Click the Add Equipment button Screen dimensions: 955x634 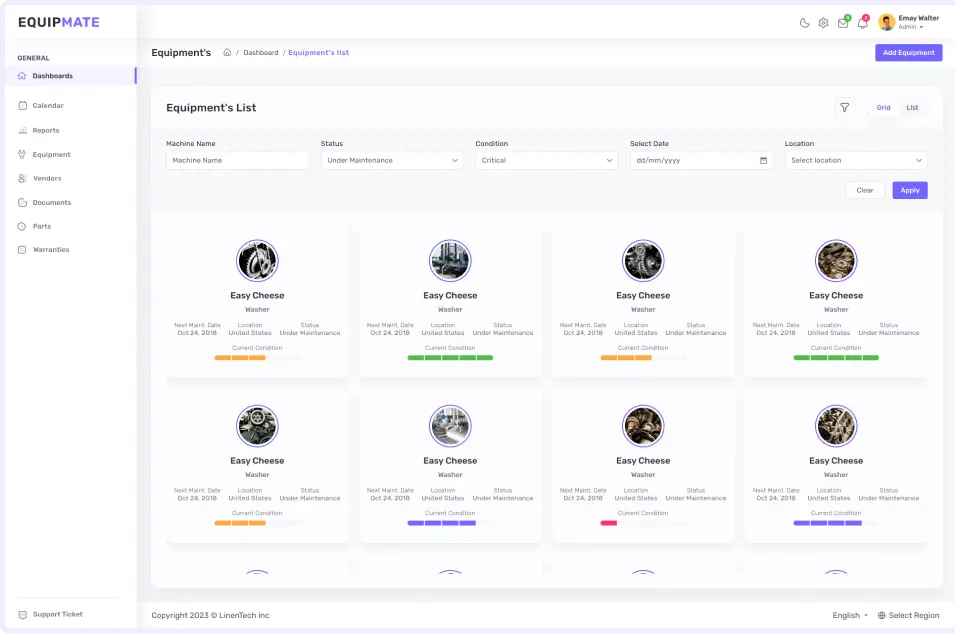pos(908,53)
